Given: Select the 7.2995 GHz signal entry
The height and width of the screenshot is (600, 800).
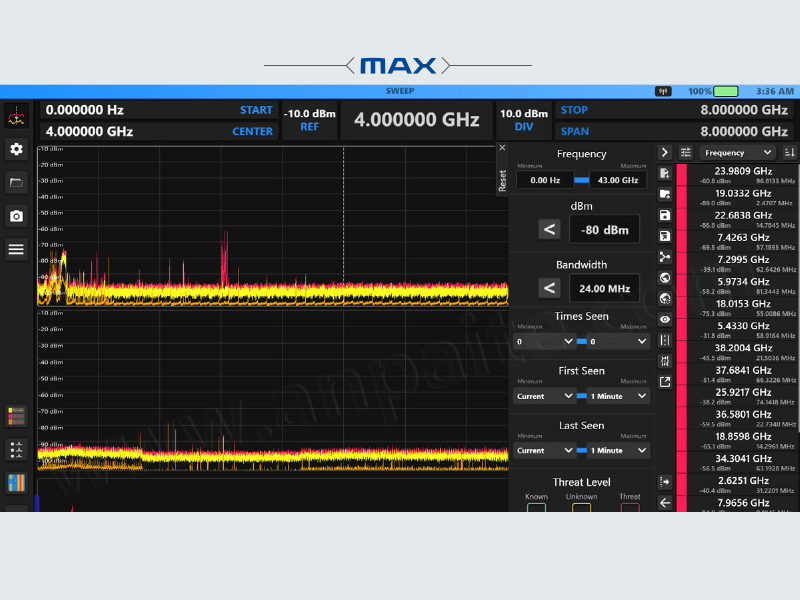Looking at the screenshot, I should 743,264.
